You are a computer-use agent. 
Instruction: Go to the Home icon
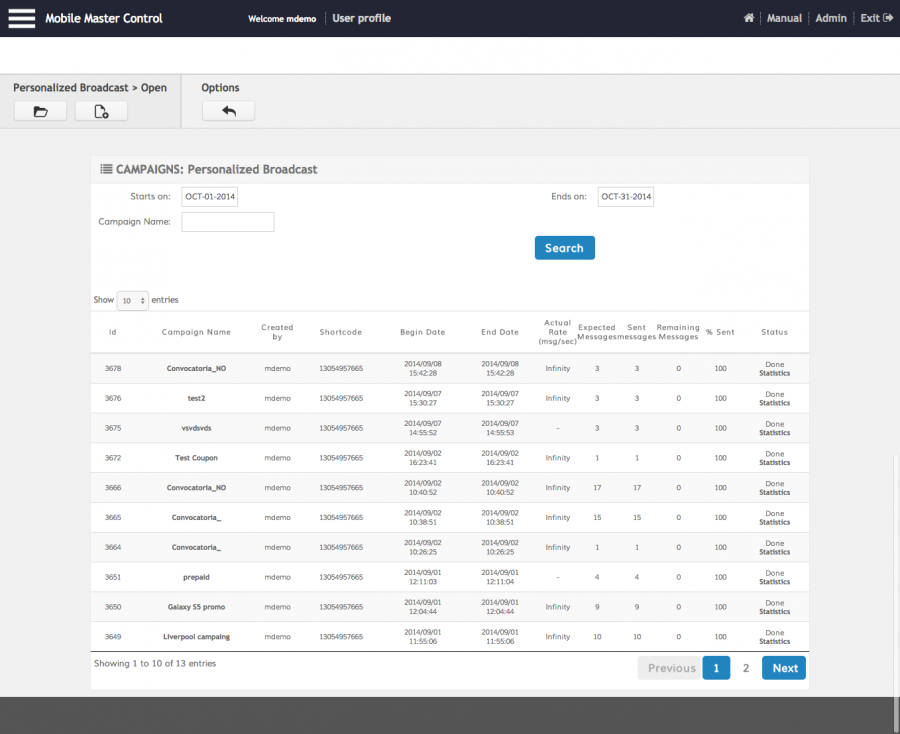748,18
